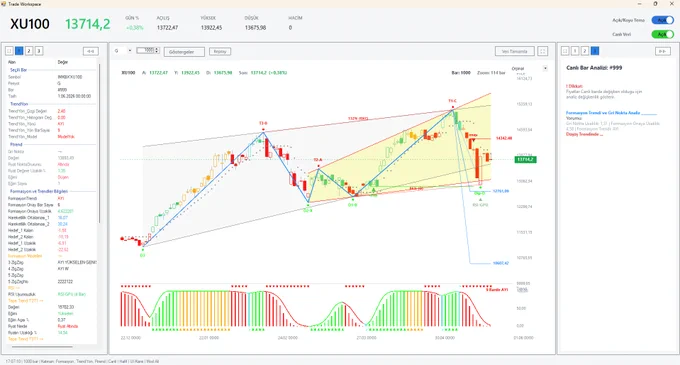
Task: Select the Sembol row in left panel
Action: [x=51, y=77]
